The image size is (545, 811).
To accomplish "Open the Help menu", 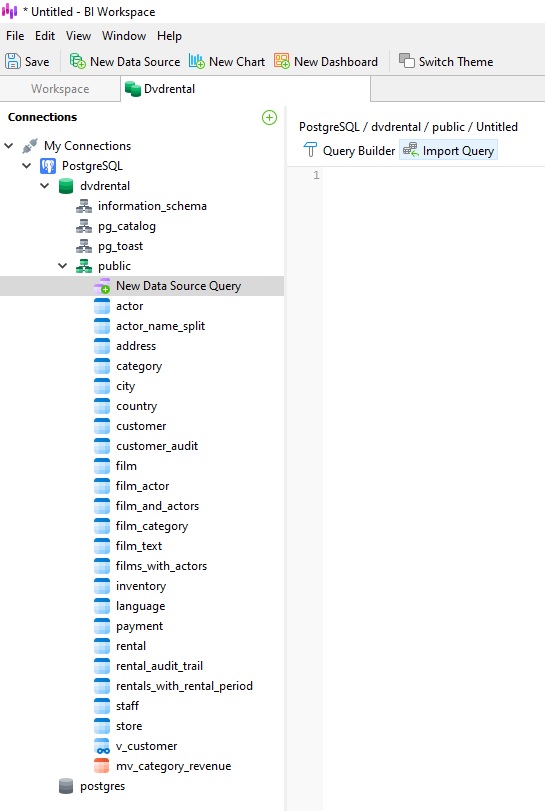I will [x=169, y=36].
